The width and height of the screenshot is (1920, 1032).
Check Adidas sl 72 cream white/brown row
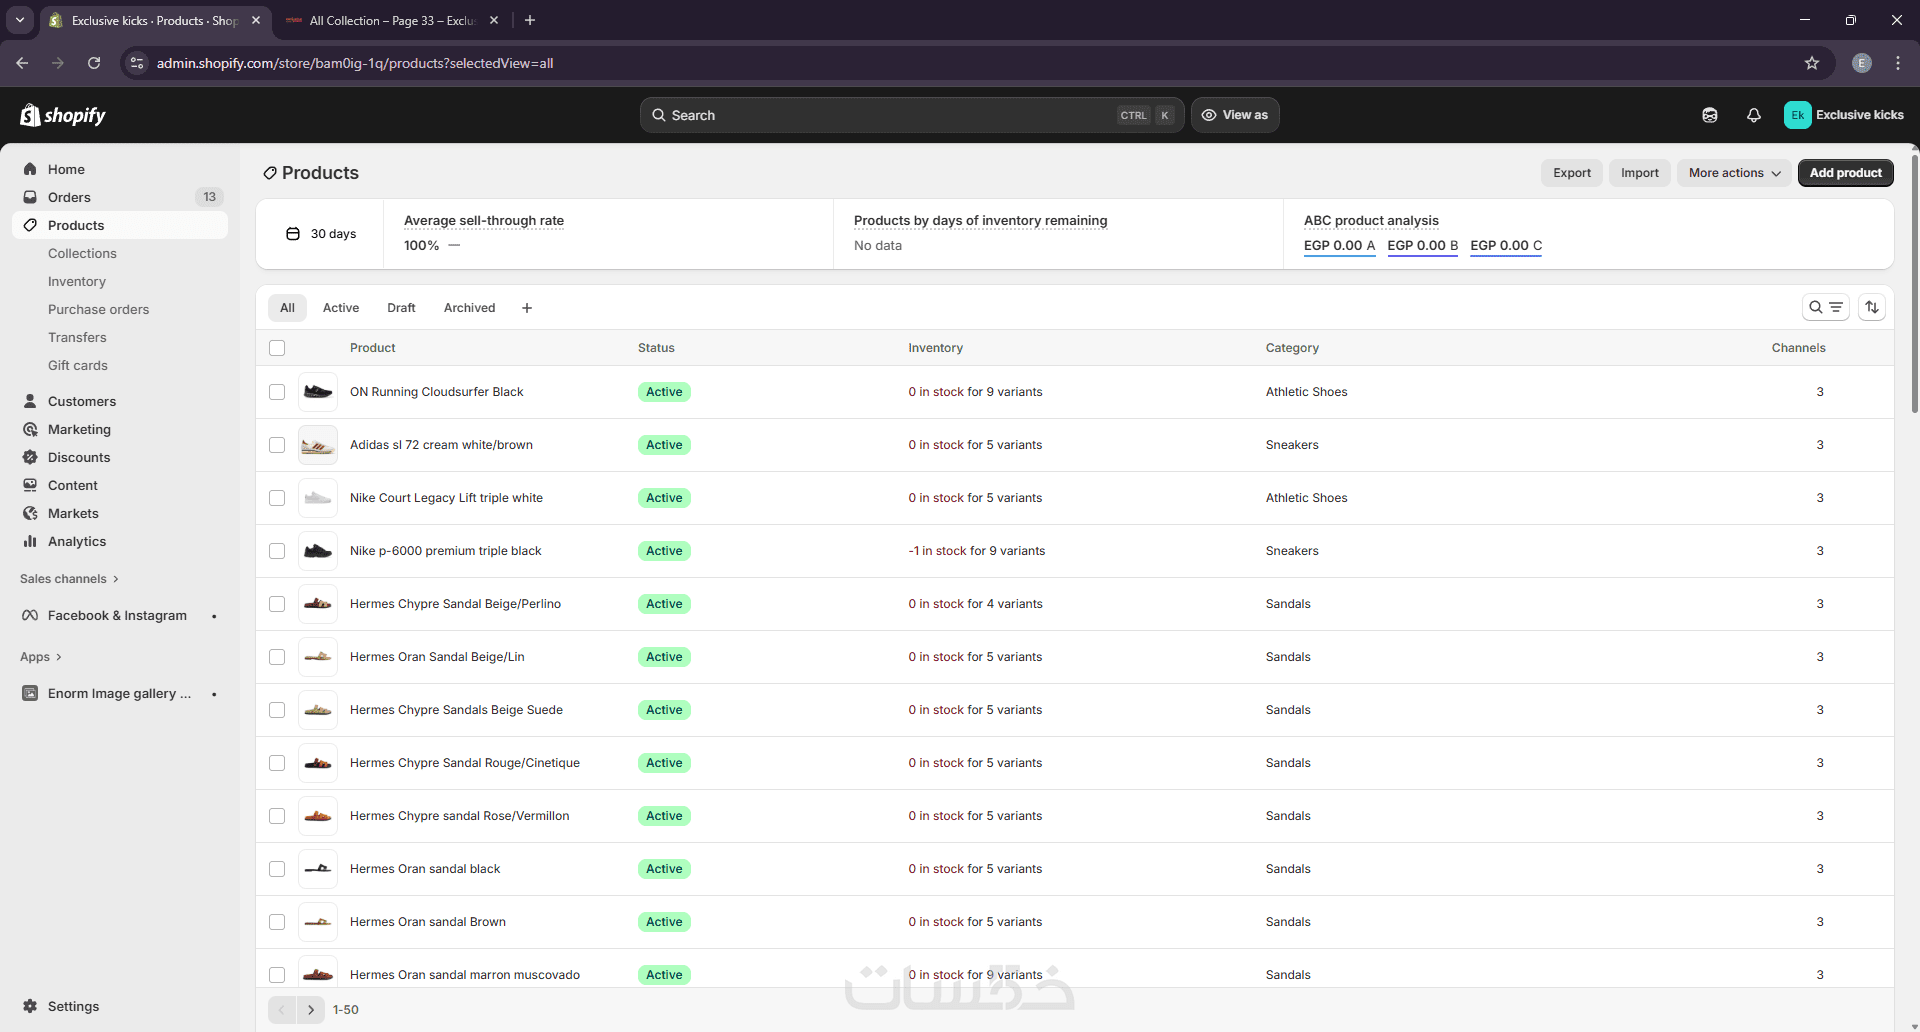[277, 445]
